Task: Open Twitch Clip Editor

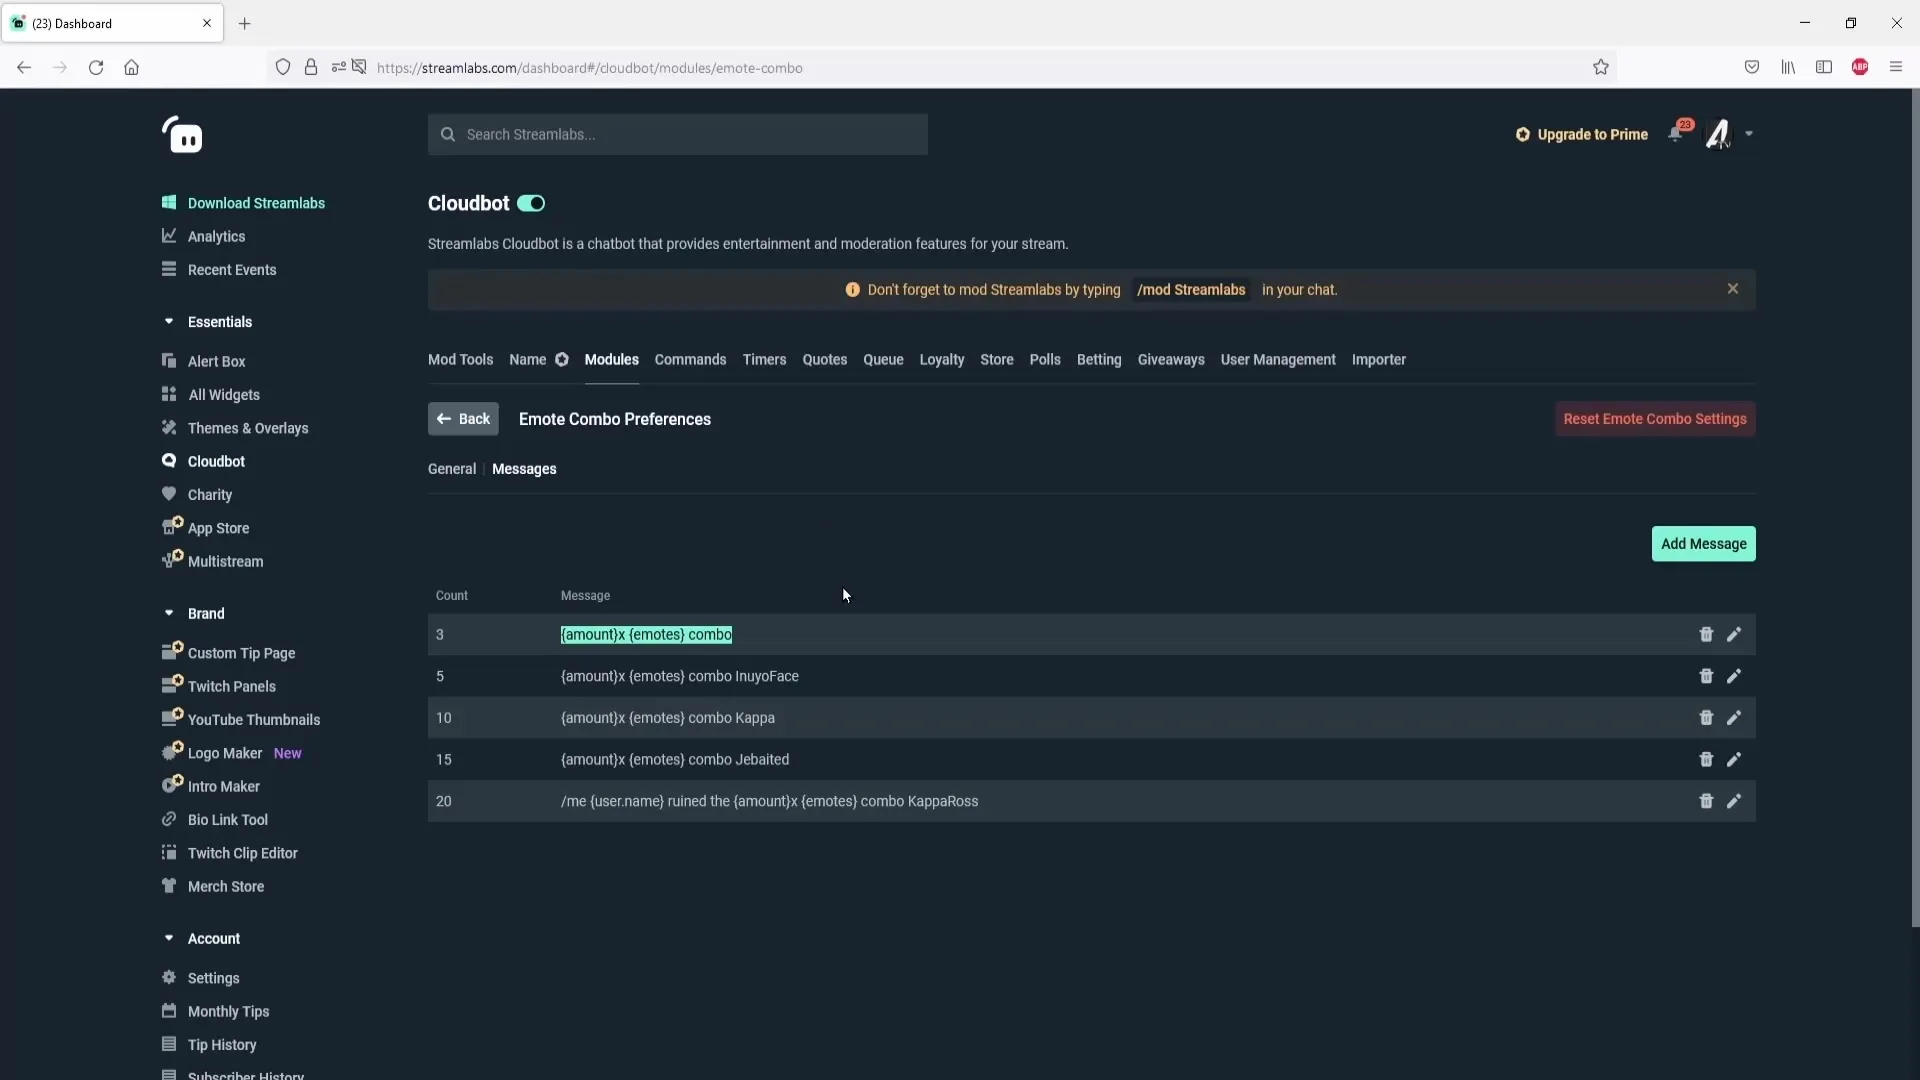Action: (242, 853)
